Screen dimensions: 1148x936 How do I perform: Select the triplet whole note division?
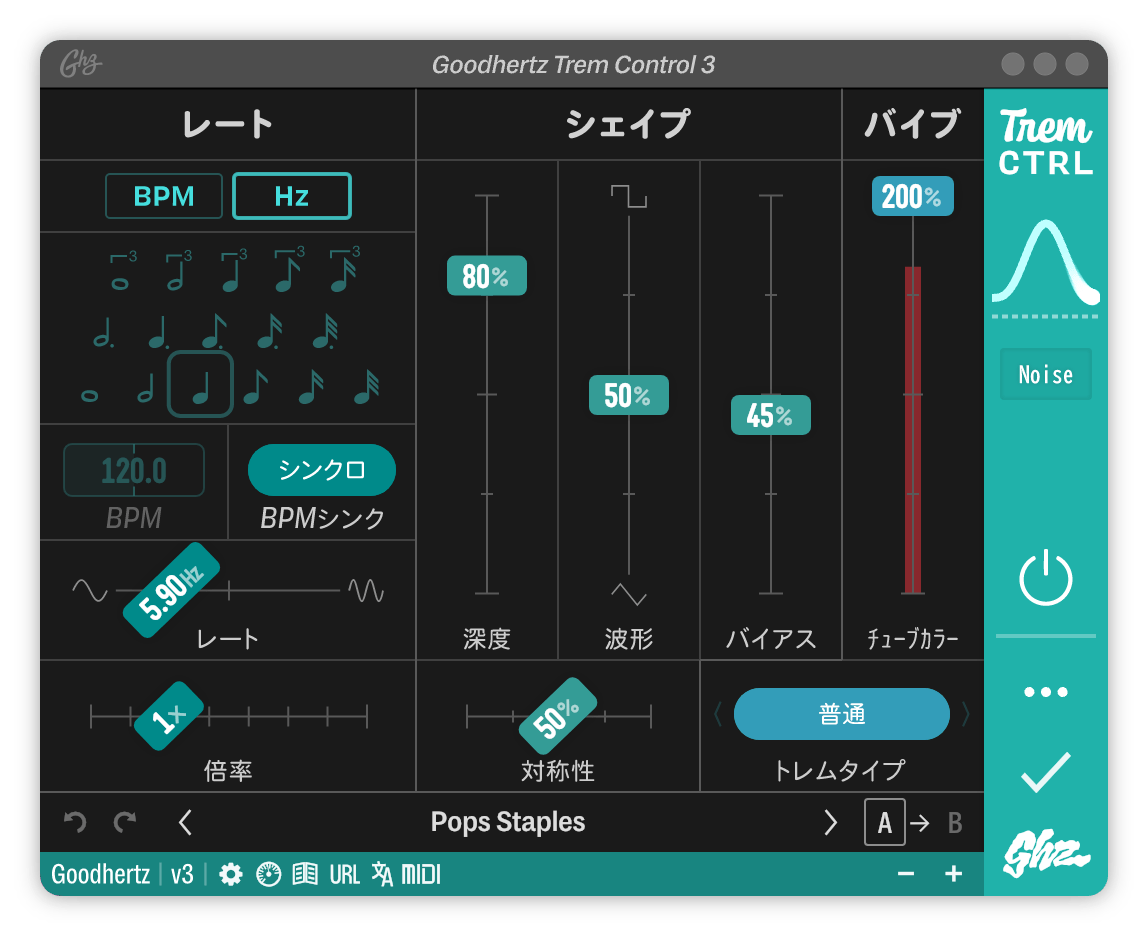point(122,272)
